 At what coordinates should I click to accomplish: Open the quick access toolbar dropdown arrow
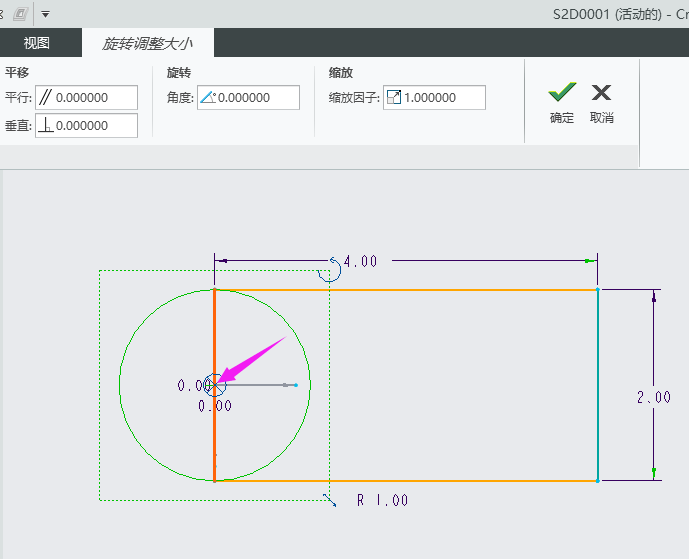[45, 15]
